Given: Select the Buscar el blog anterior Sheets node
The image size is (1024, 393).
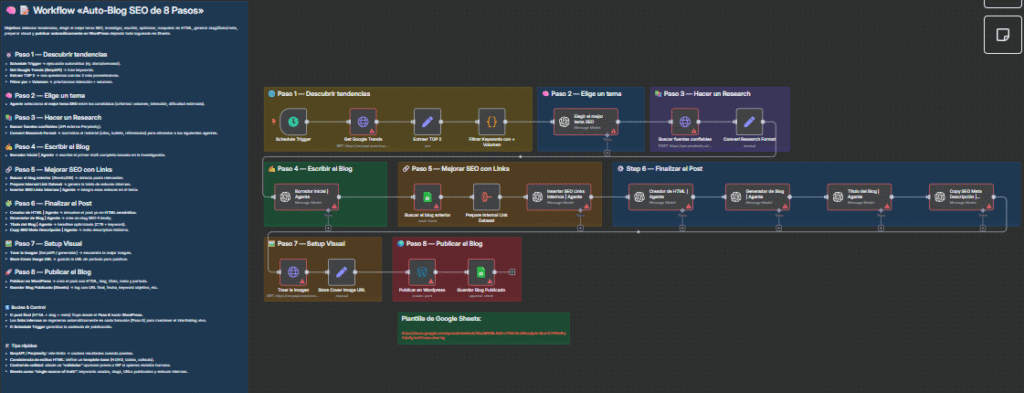Looking at the screenshot, I should pos(427,196).
